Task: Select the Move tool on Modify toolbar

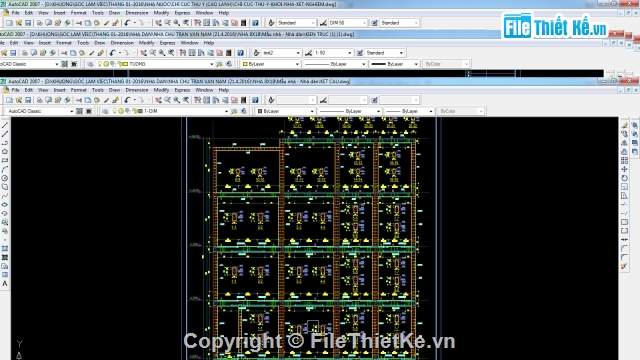Action: pyautogui.click(x=624, y=169)
